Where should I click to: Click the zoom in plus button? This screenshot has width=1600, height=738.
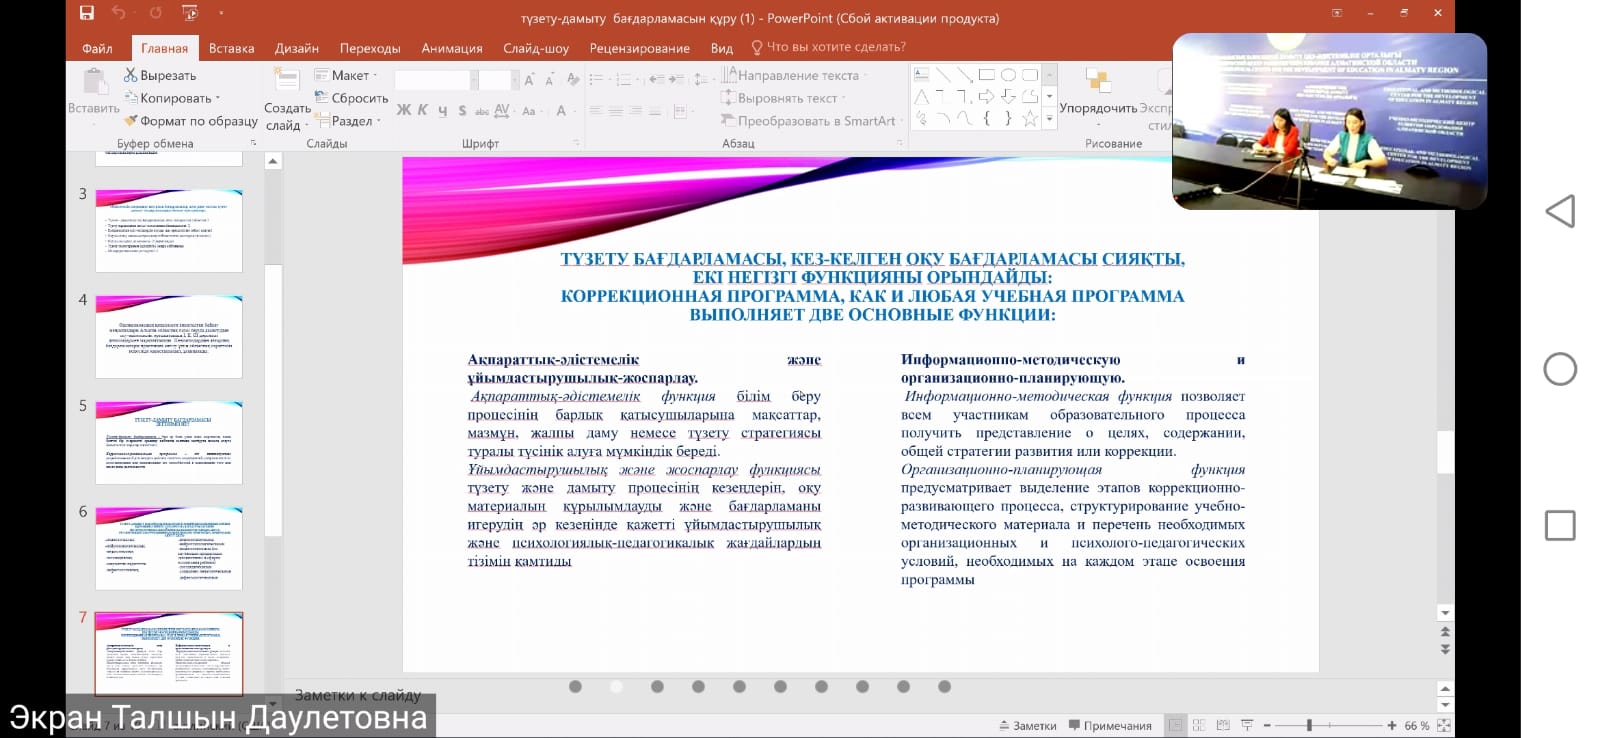tap(1391, 725)
